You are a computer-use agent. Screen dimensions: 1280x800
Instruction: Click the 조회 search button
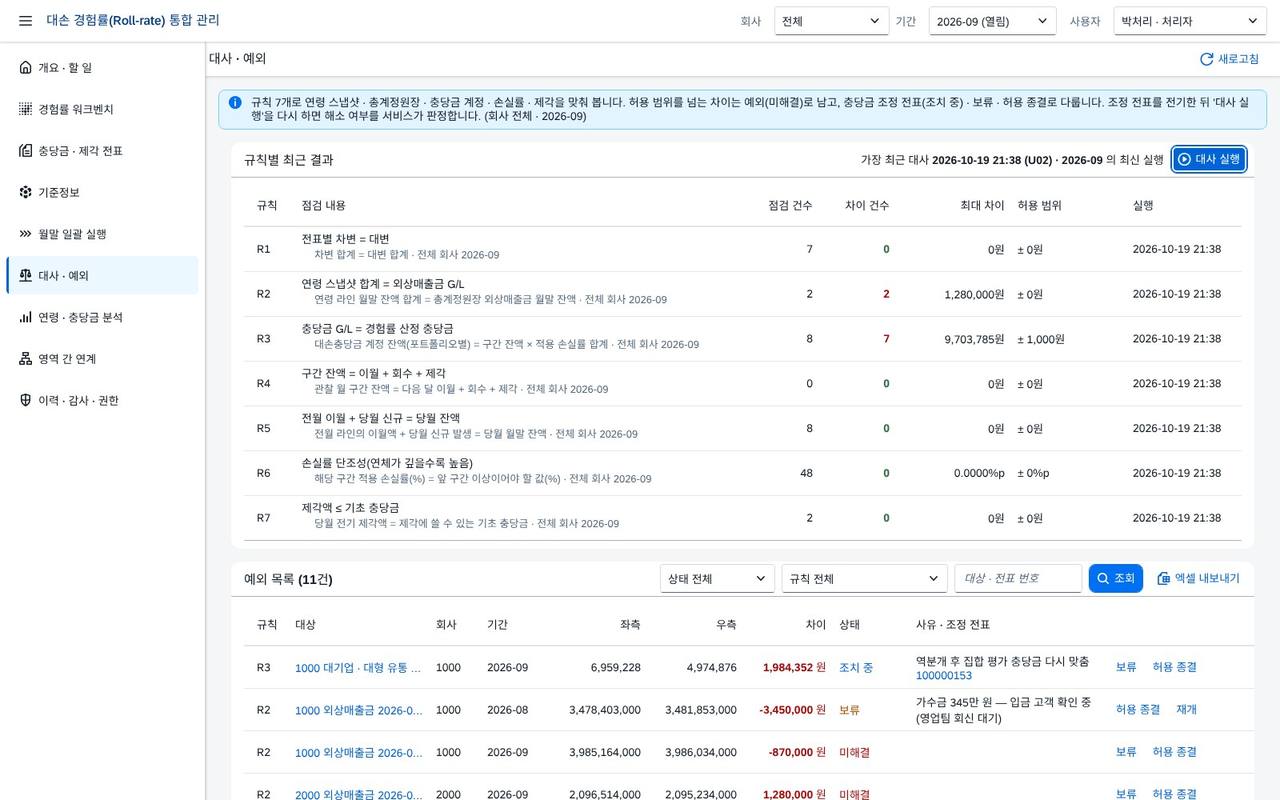[1115, 578]
